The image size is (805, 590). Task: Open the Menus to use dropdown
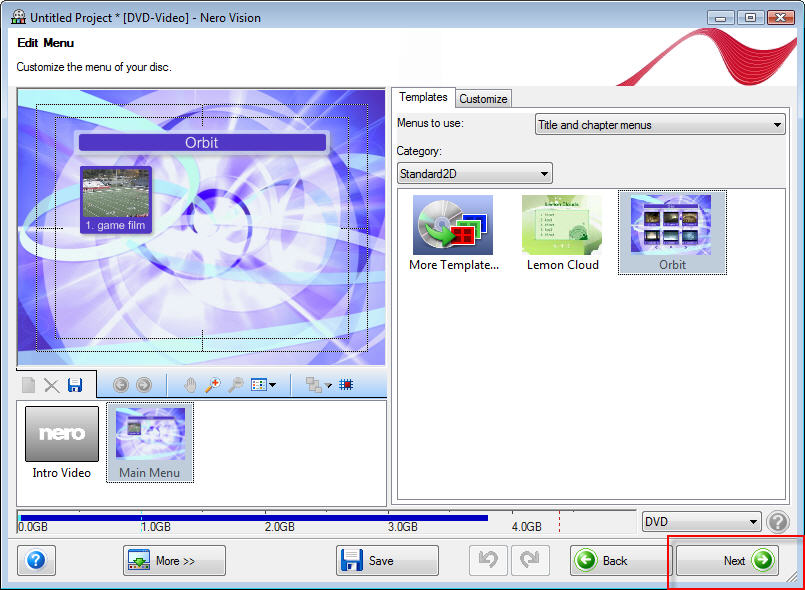pyautogui.click(x=660, y=125)
